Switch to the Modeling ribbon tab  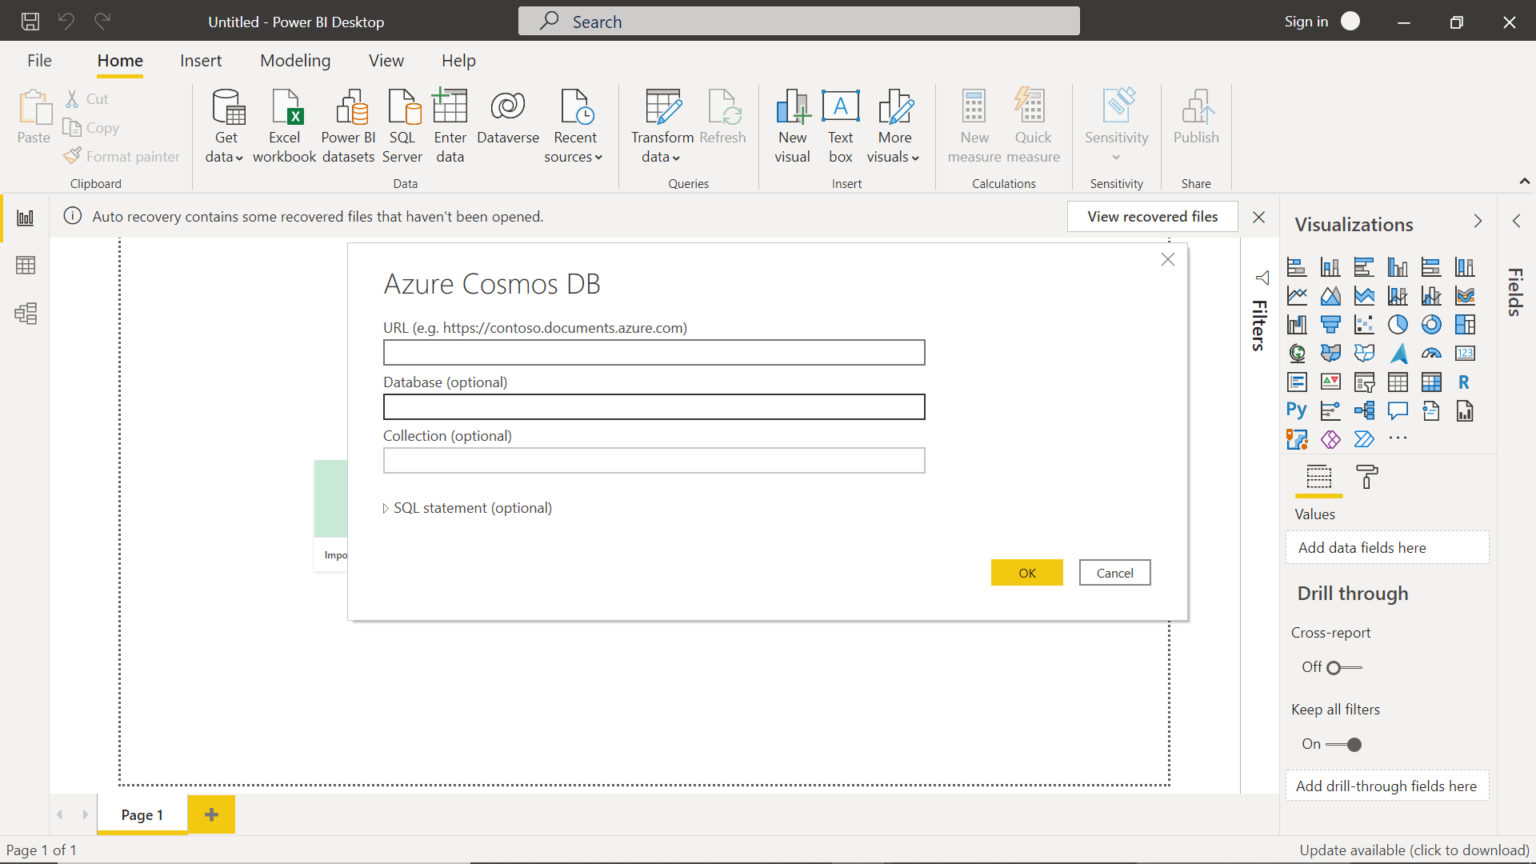295,60
